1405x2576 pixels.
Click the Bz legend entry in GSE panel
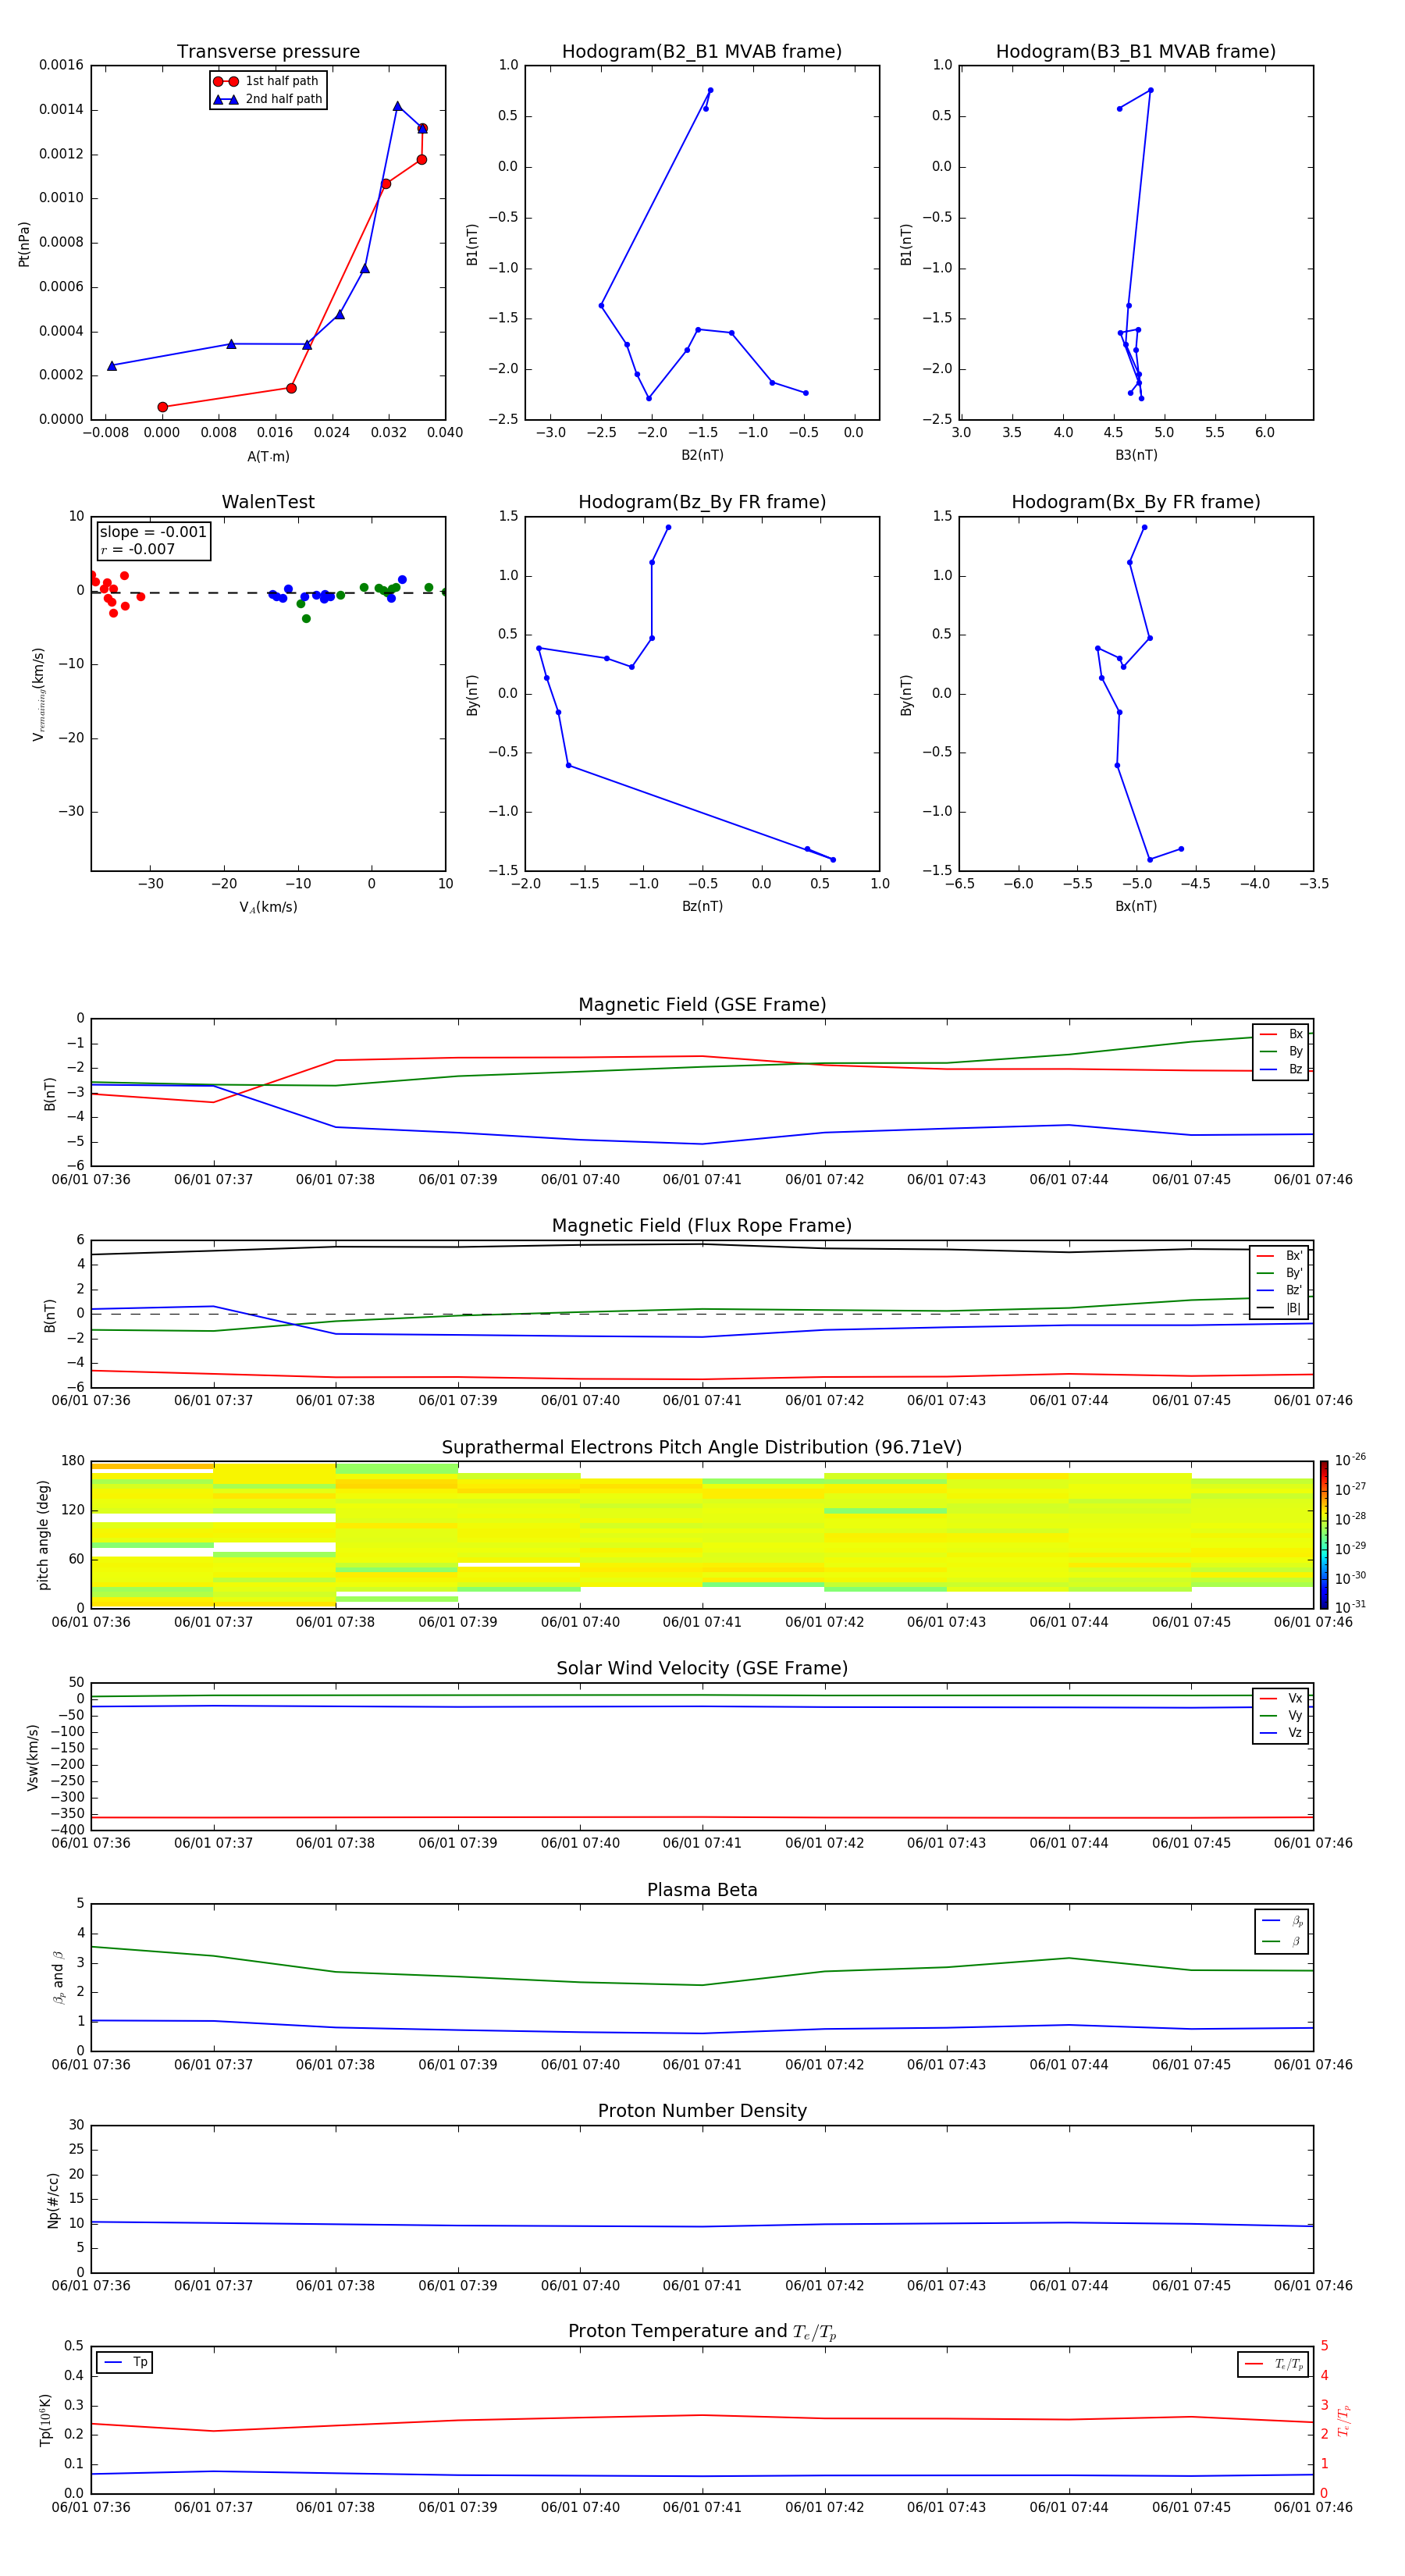click(1281, 1069)
